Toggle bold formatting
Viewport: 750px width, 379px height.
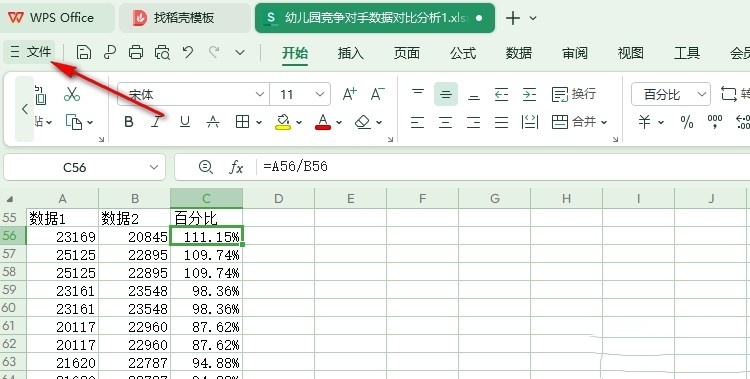coord(129,122)
